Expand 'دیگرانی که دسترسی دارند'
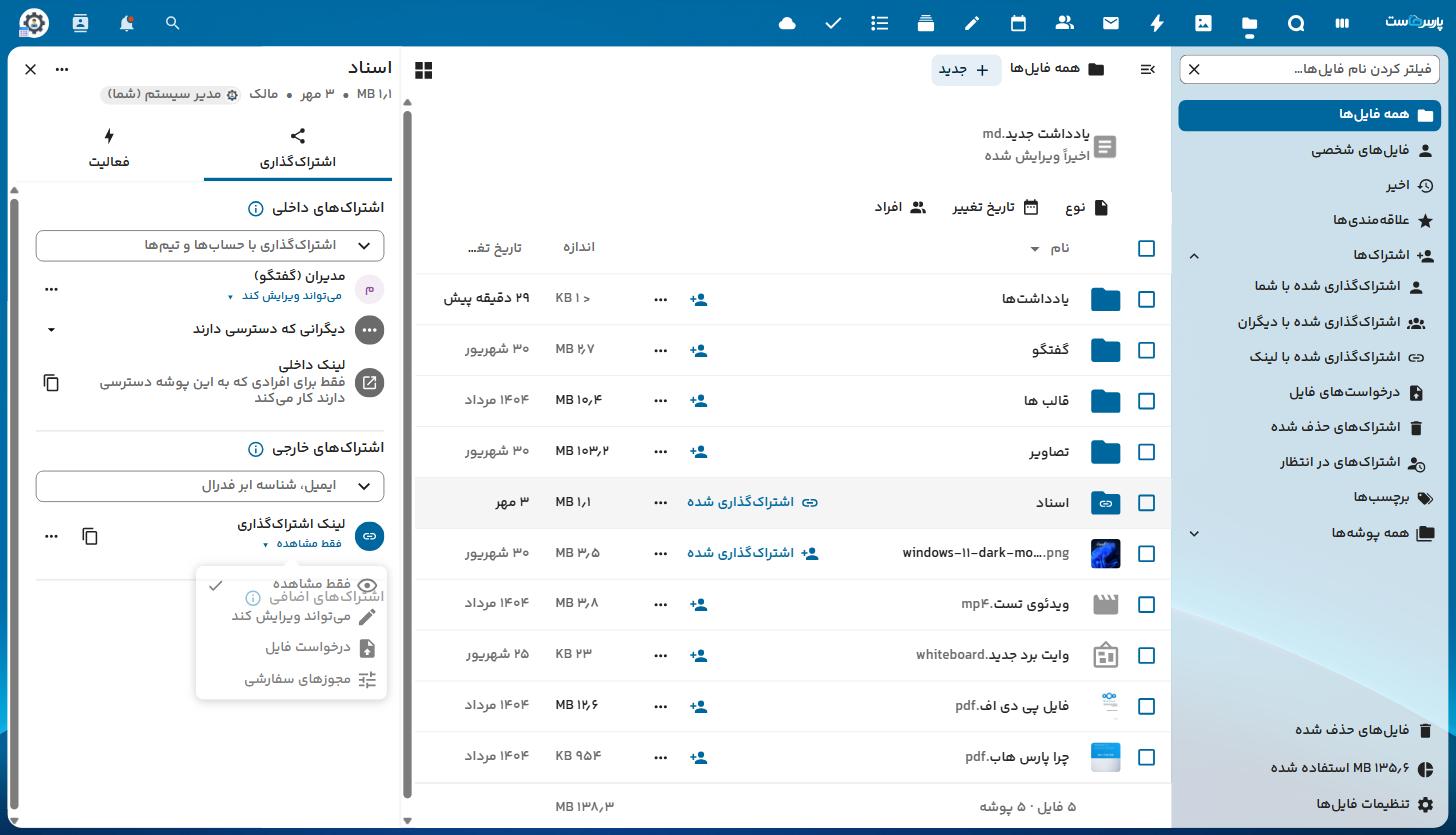The image size is (1456, 835). (x=51, y=329)
